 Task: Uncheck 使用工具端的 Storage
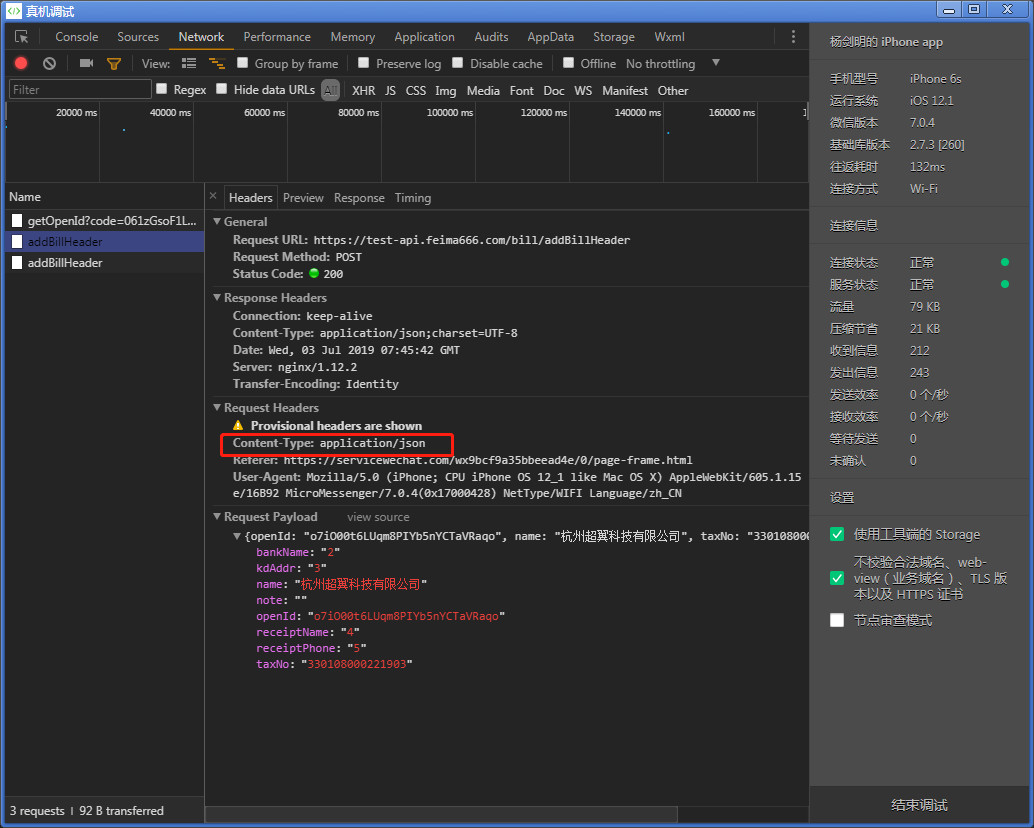coord(837,534)
